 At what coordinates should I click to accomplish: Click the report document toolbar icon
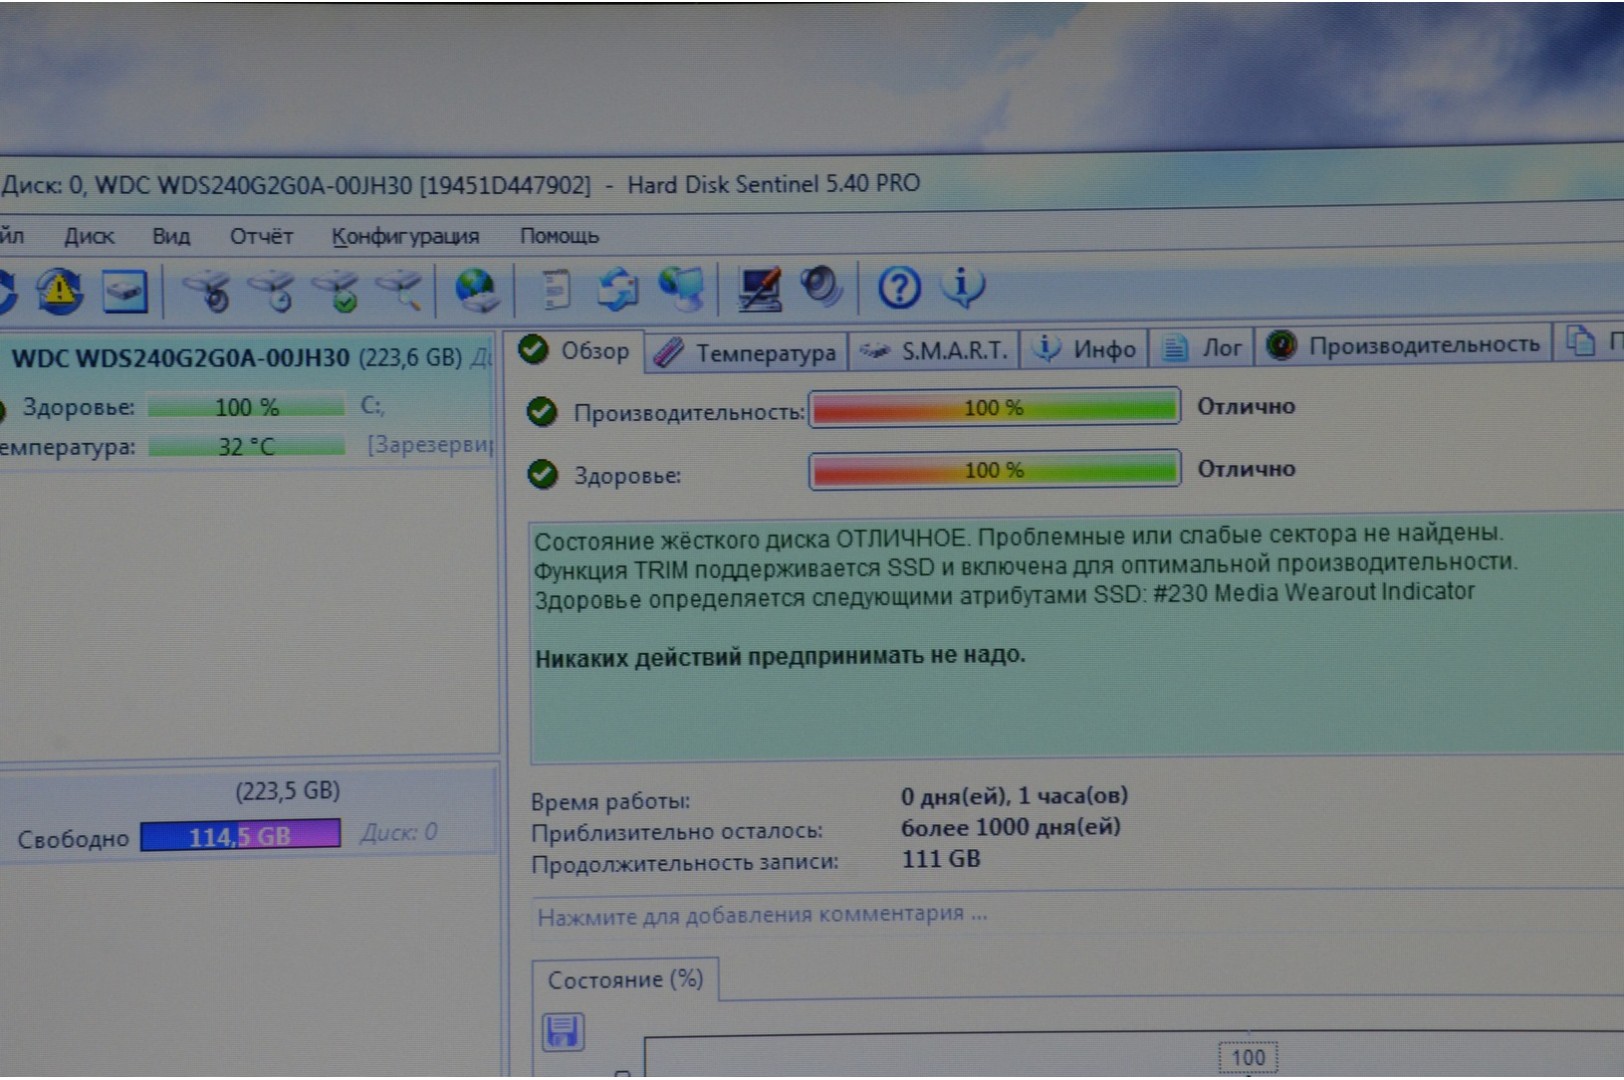click(x=553, y=291)
